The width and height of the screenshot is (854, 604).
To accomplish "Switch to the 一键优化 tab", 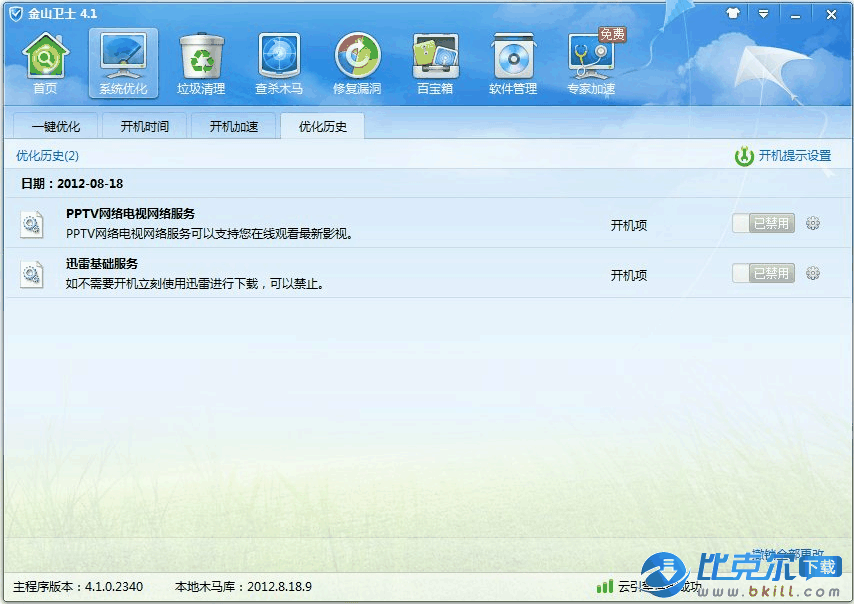I will point(56,126).
